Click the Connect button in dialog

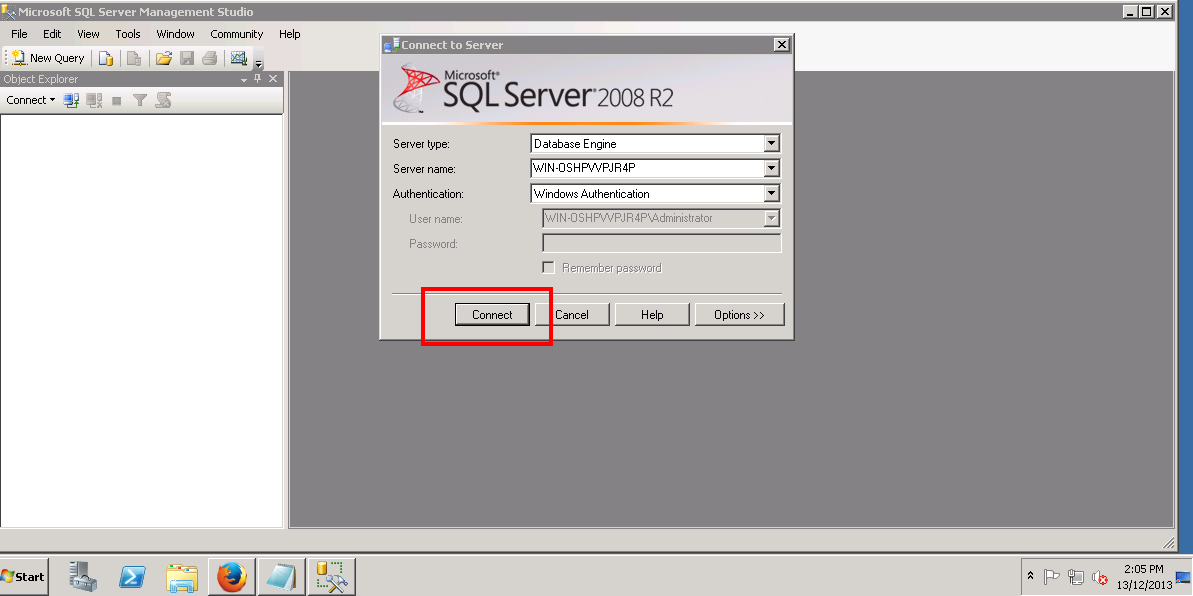tap(492, 314)
